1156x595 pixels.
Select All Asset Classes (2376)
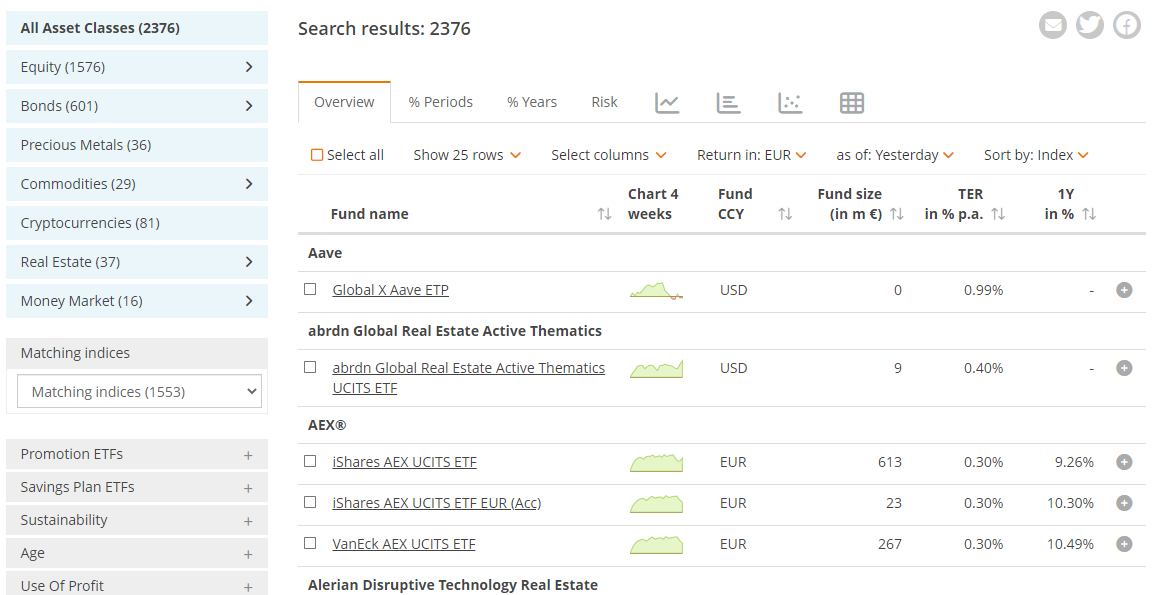[x=137, y=28]
